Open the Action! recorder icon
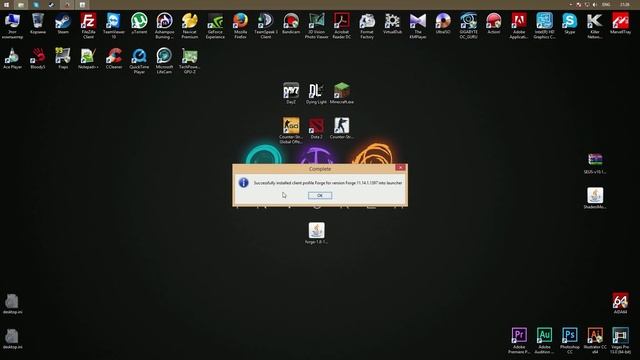Viewport: 640px width, 360px height. 493,23
